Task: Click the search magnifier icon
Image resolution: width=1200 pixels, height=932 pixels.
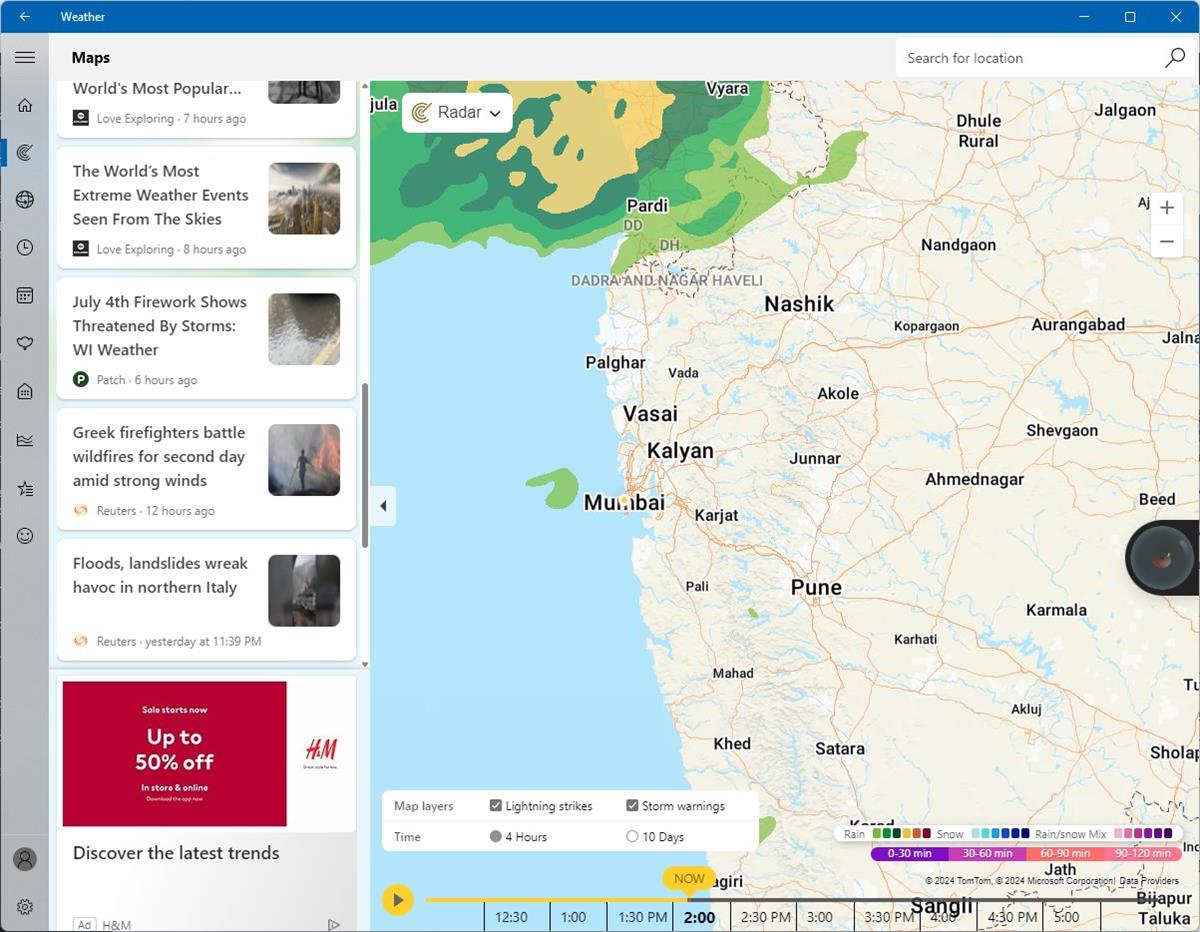Action: point(1175,58)
